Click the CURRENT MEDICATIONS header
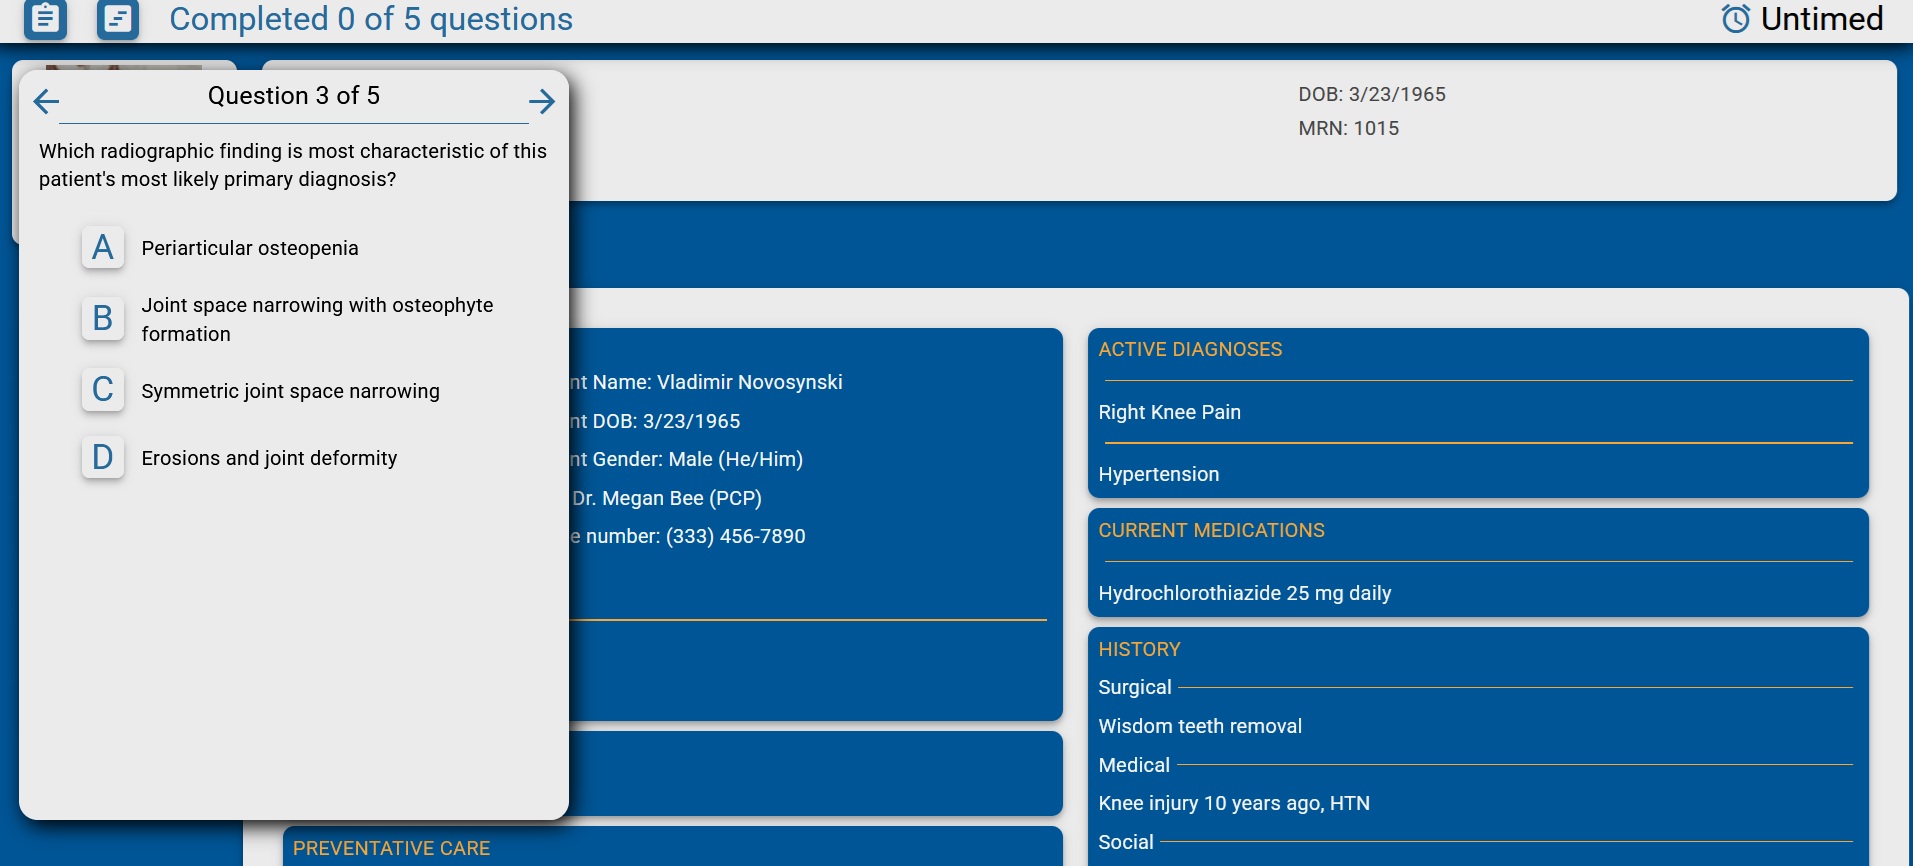The image size is (1913, 866). pyautogui.click(x=1211, y=530)
